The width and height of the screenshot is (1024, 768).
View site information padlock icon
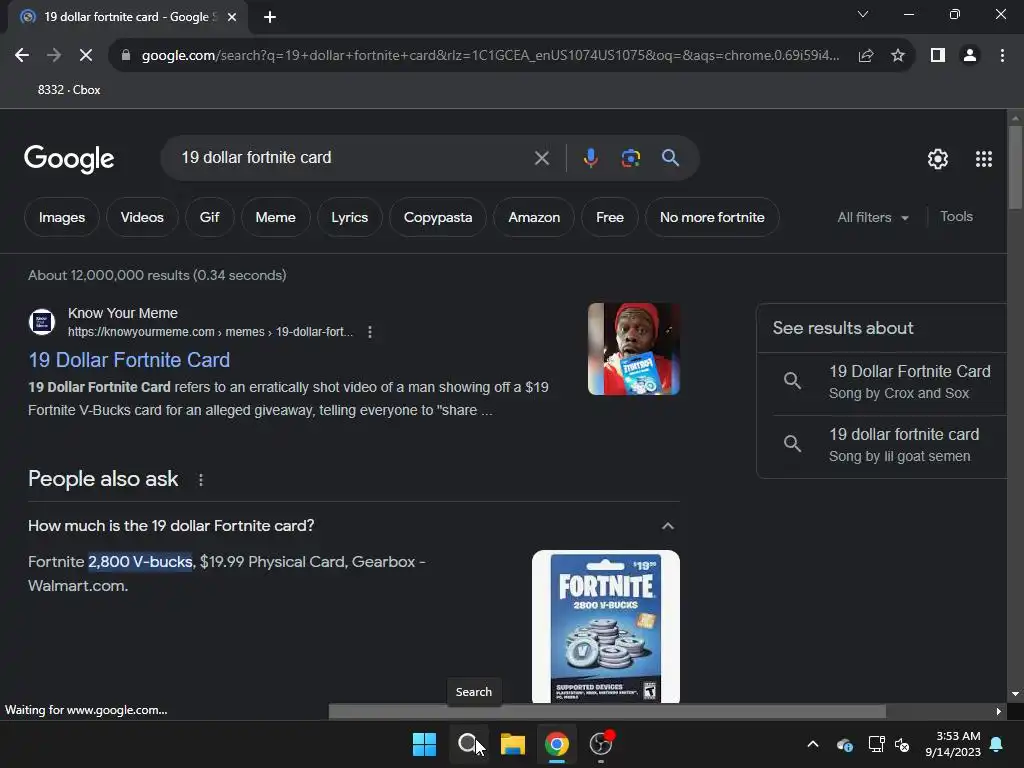pos(126,56)
